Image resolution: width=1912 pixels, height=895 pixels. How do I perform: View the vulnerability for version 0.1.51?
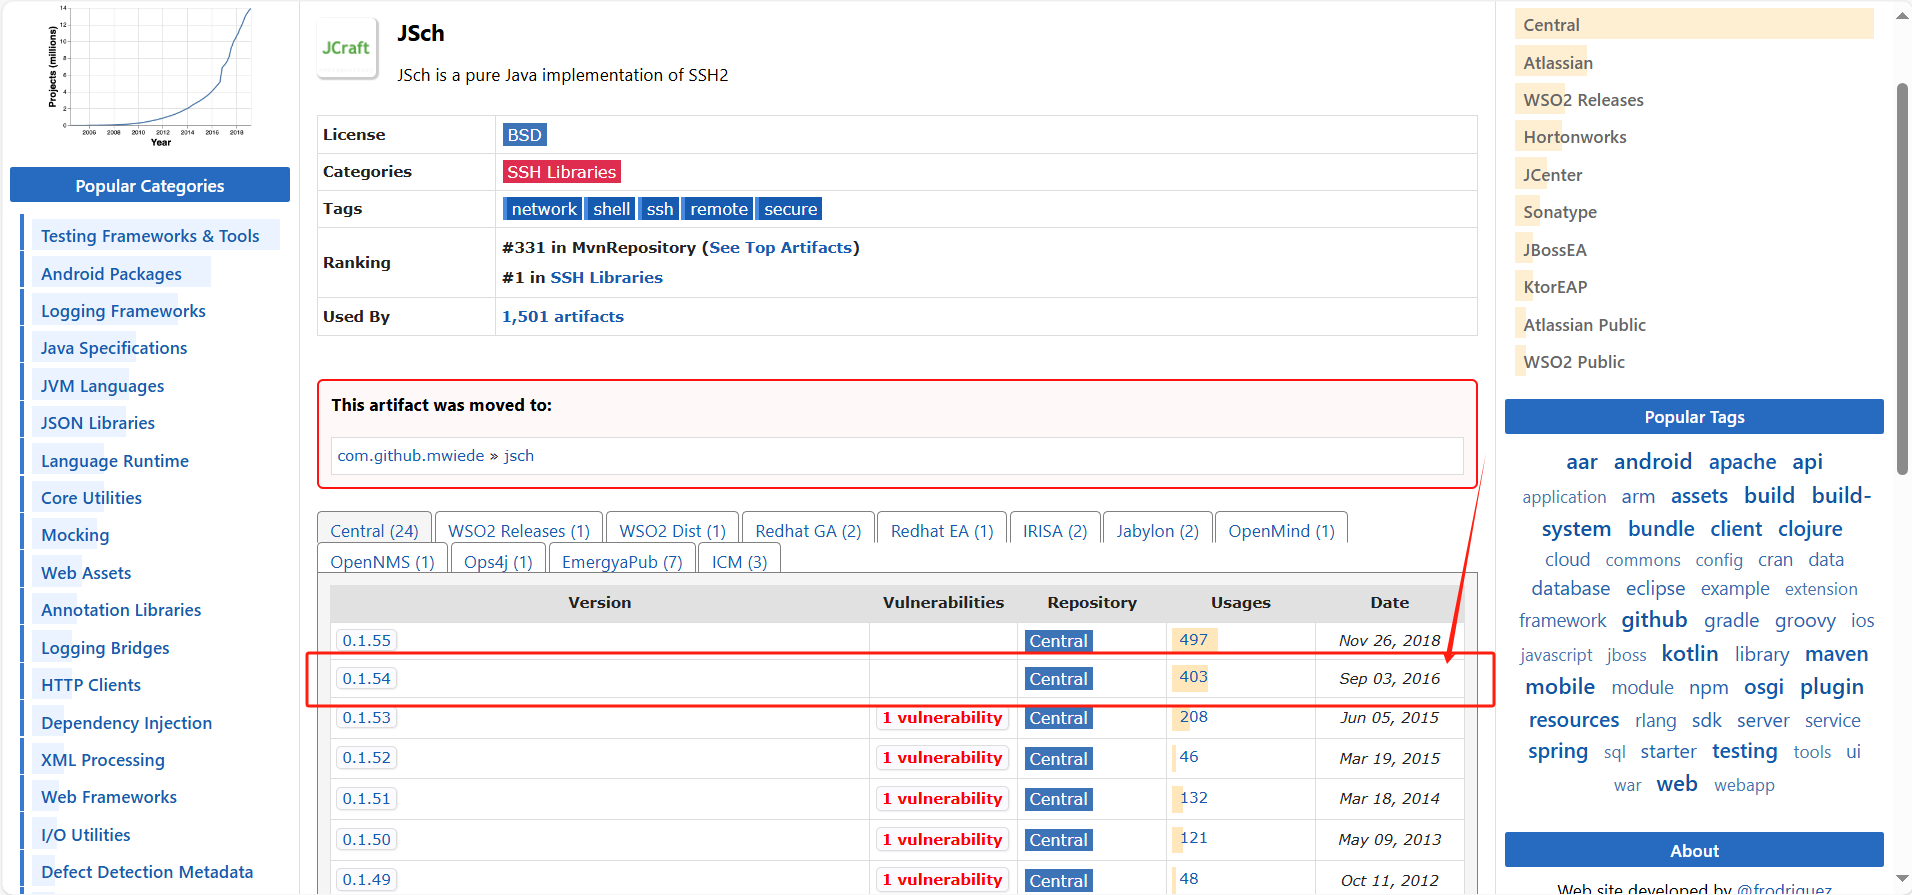point(942,798)
